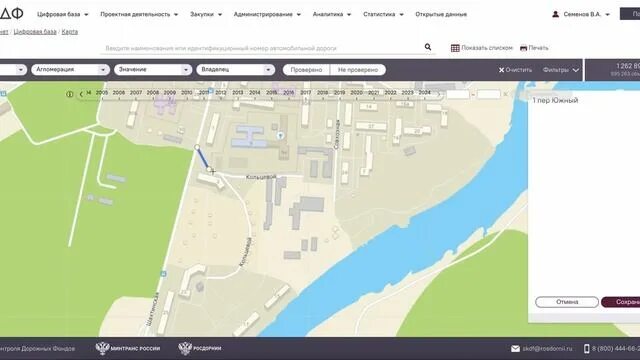This screenshot has width=640, height=360.
Task: Click the first year range input field
Action: click(458, 94)
